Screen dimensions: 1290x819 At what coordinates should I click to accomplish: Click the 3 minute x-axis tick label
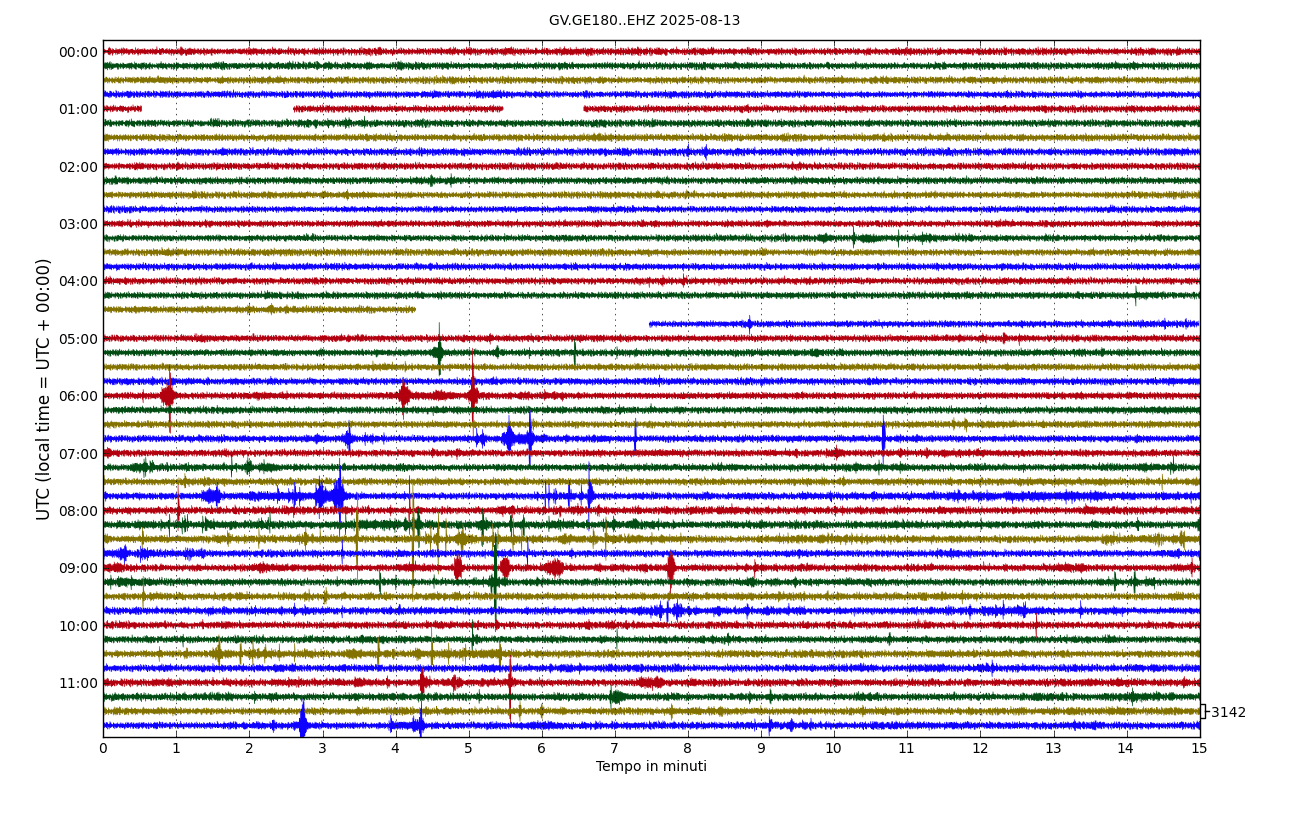322,748
